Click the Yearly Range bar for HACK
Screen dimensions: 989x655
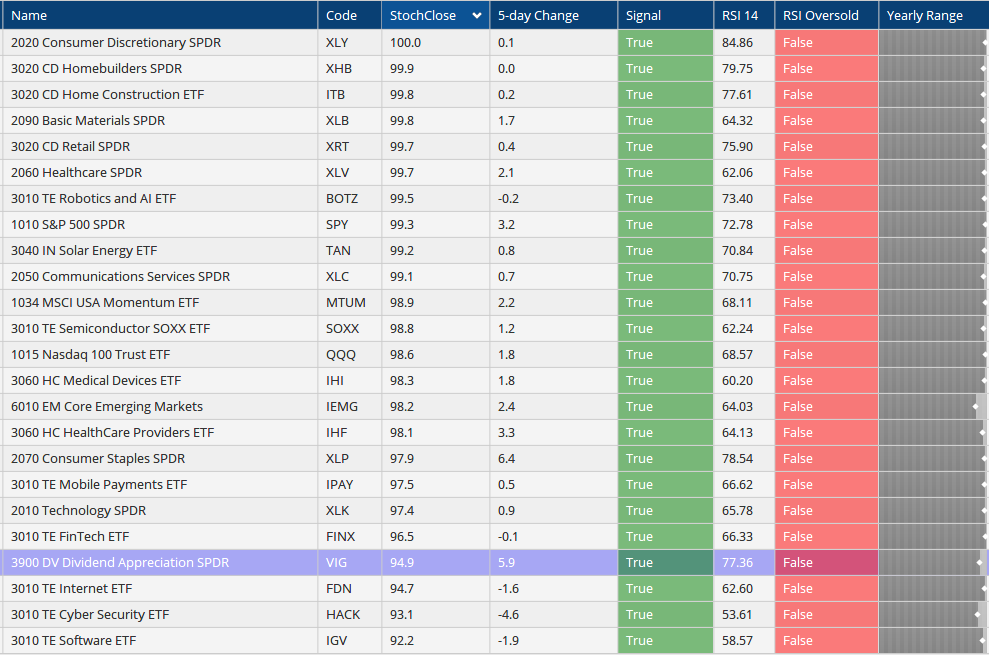[x=933, y=614]
